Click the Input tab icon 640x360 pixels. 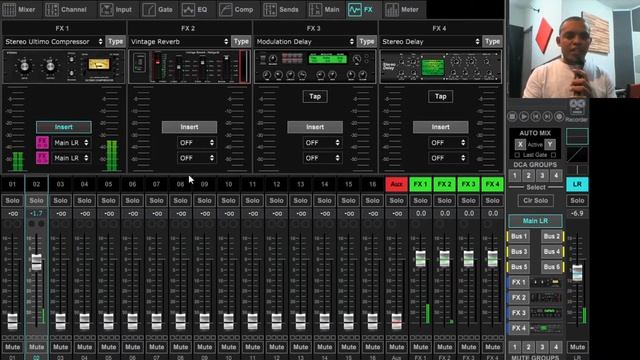coord(106,9)
